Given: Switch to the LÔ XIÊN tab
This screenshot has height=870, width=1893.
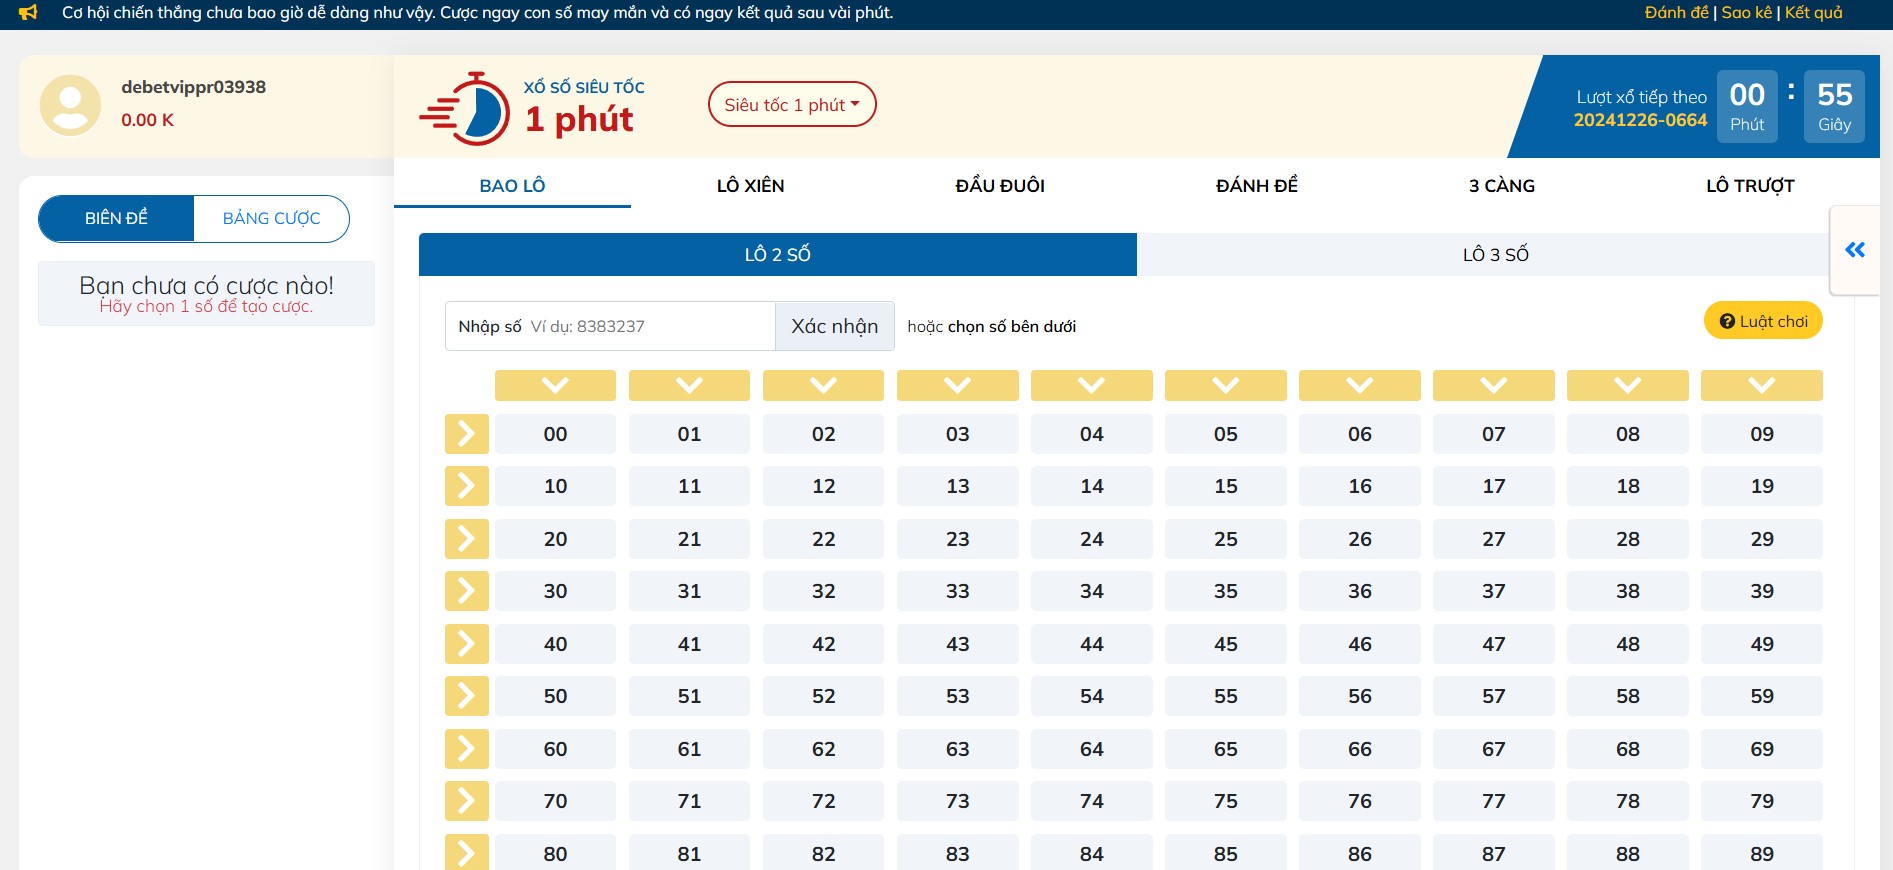Looking at the screenshot, I should [750, 186].
